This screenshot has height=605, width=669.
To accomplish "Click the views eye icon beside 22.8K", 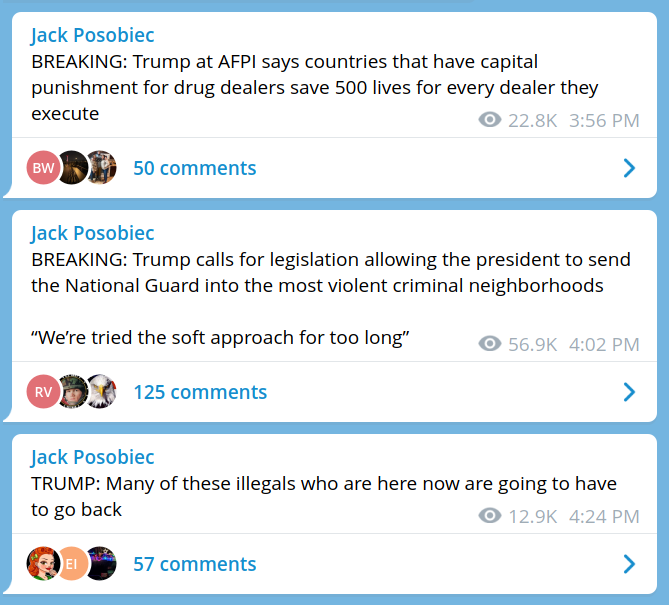I will point(490,121).
